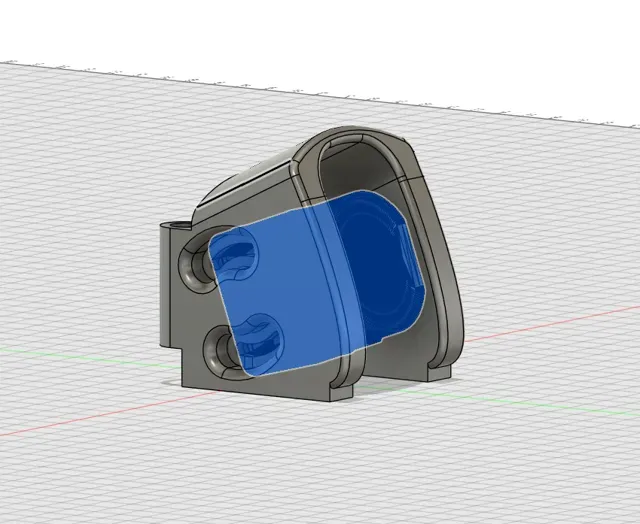Click the lower countersunk screw hole
The image size is (640, 524).
pos(220,351)
